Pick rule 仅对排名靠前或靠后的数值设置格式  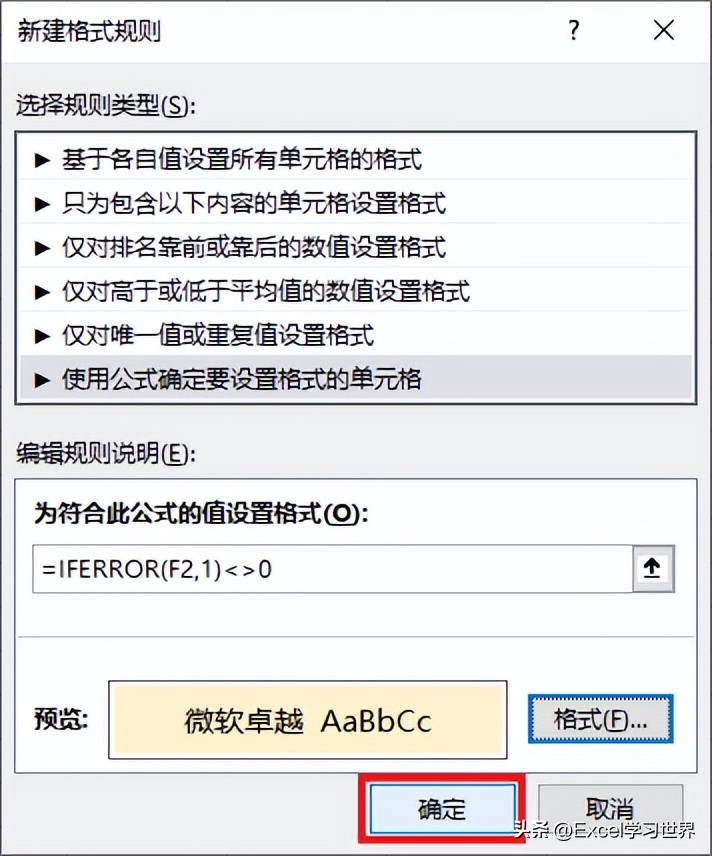click(254, 247)
